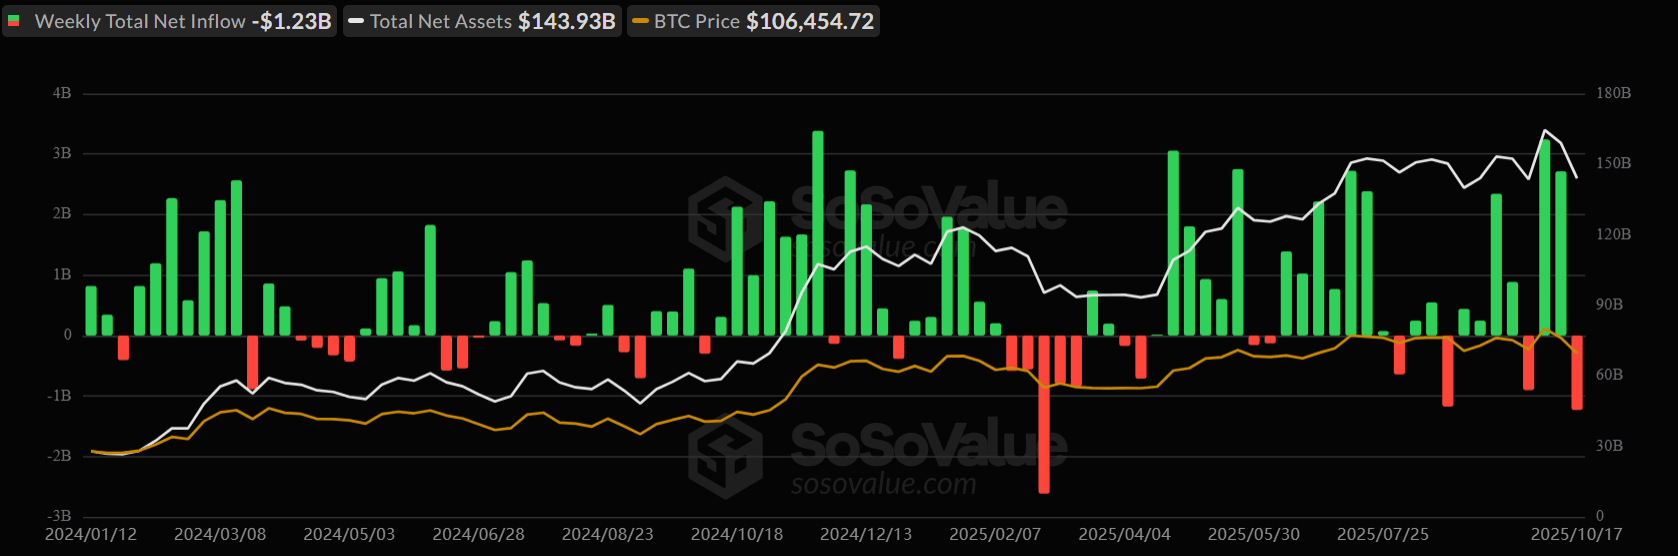Click the 180B right axis label
This screenshot has height=556, width=1678.
1613,93
